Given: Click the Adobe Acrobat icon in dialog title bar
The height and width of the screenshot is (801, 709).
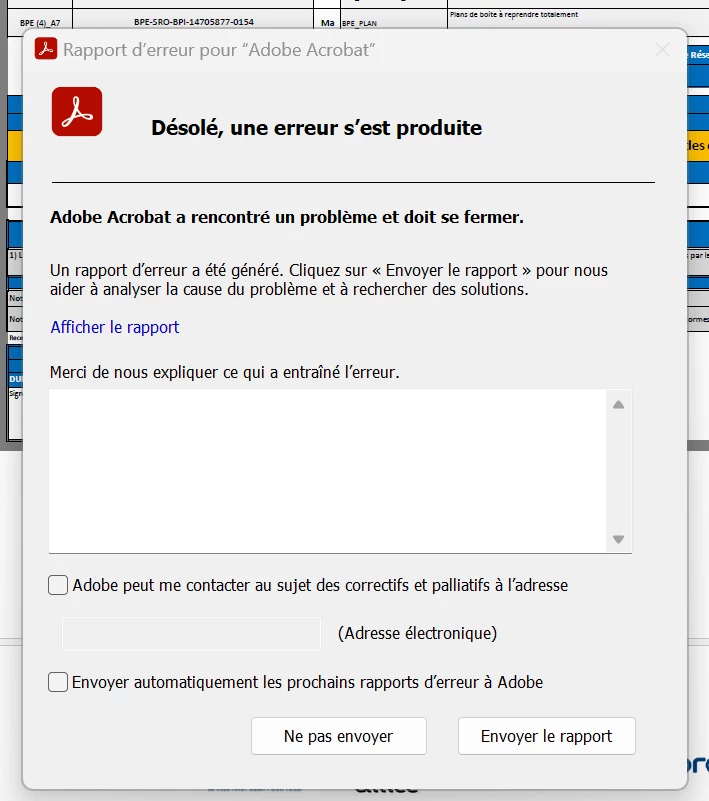Looking at the screenshot, I should click(x=46, y=49).
